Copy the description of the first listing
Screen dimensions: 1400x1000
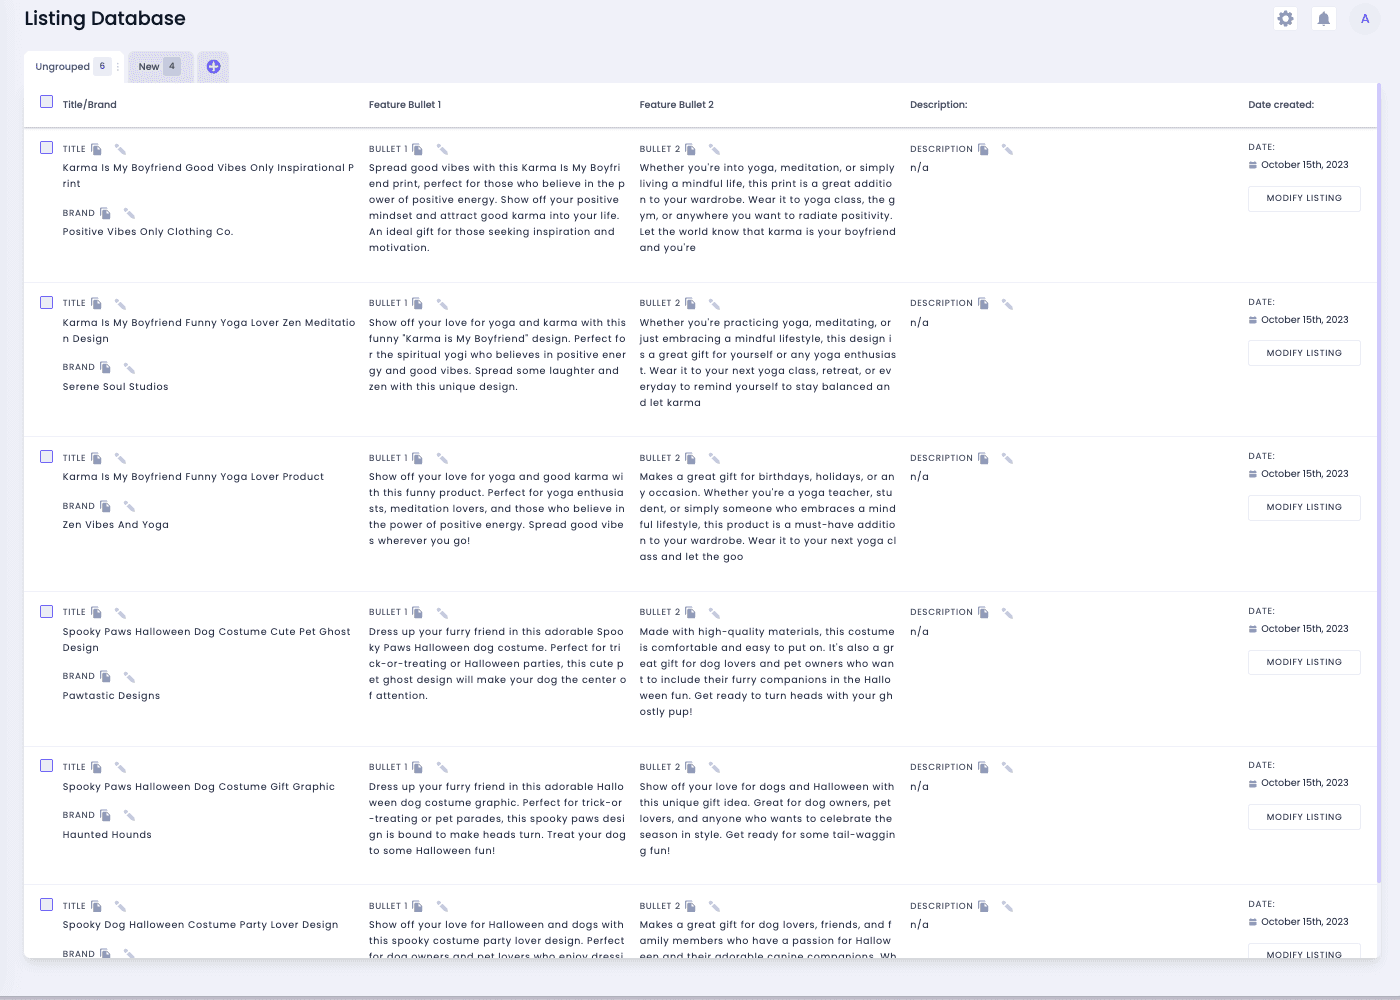[x=983, y=148]
